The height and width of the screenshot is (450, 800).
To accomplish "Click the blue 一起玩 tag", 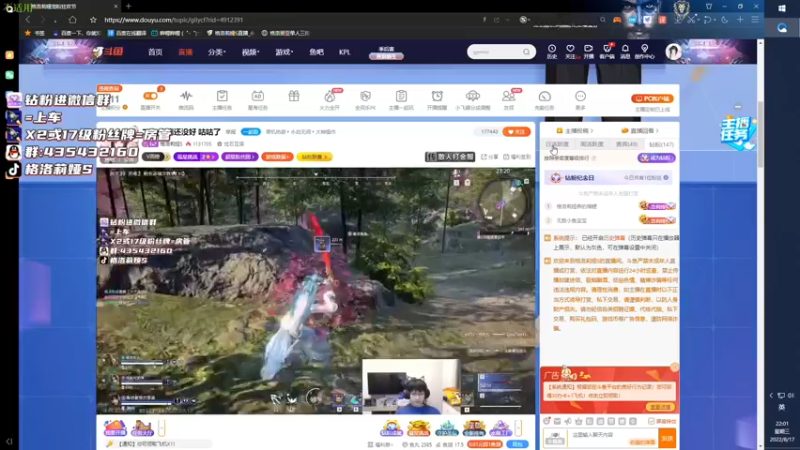I will (251, 132).
